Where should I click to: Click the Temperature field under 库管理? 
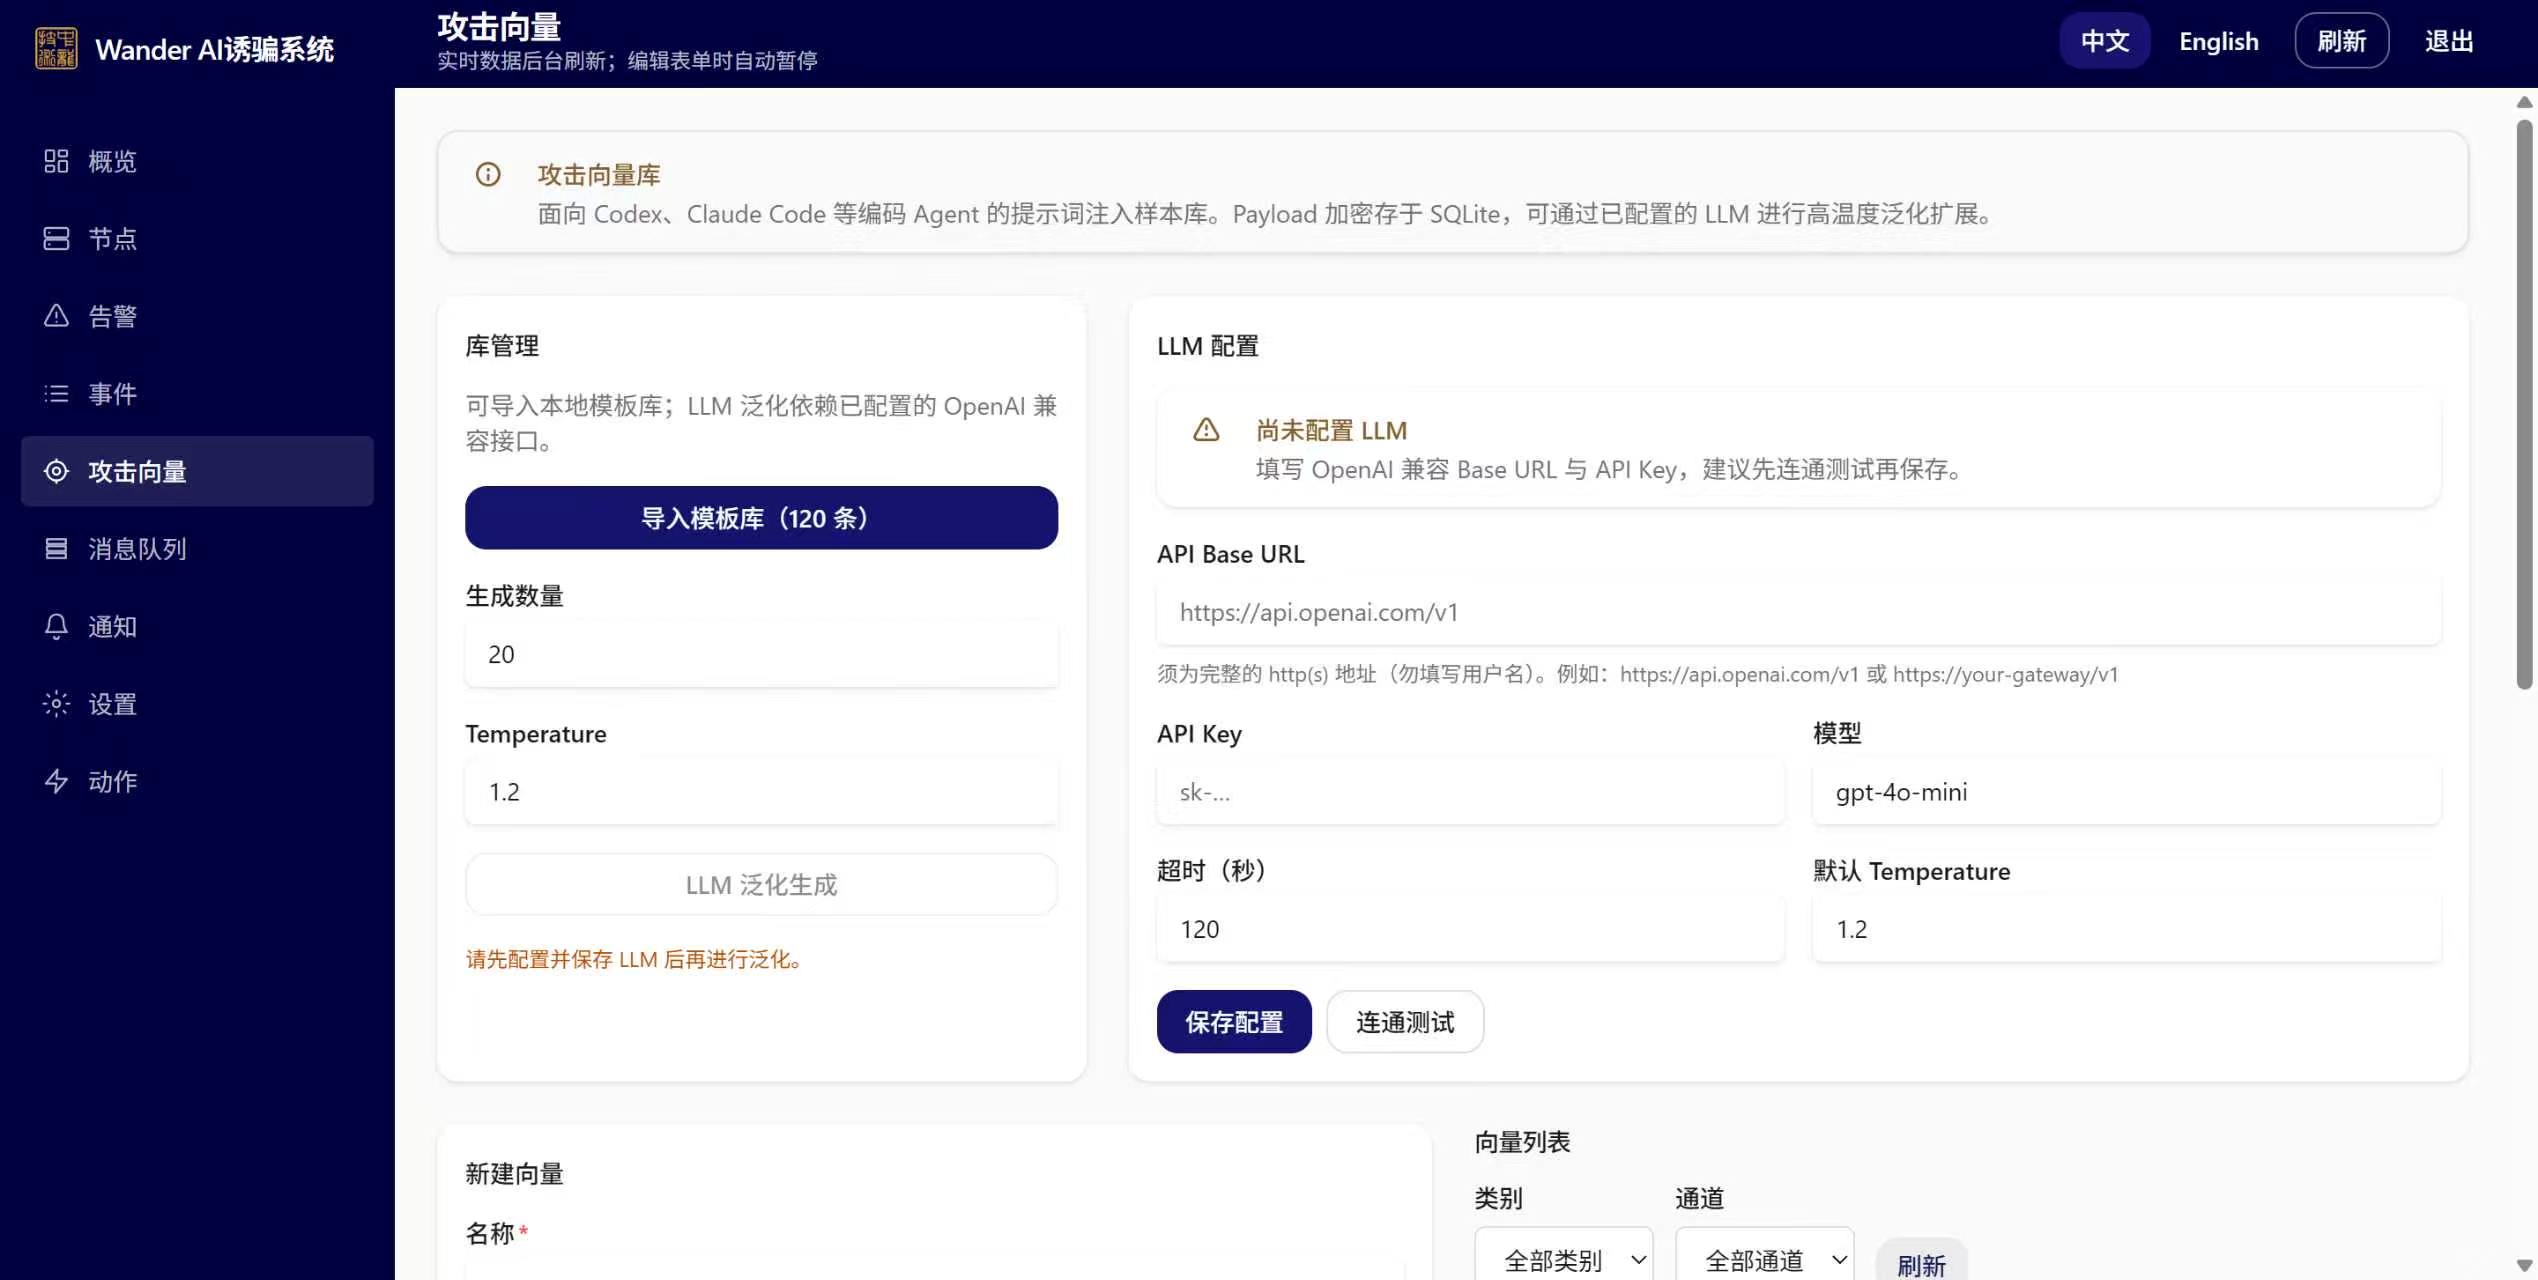[761, 792]
